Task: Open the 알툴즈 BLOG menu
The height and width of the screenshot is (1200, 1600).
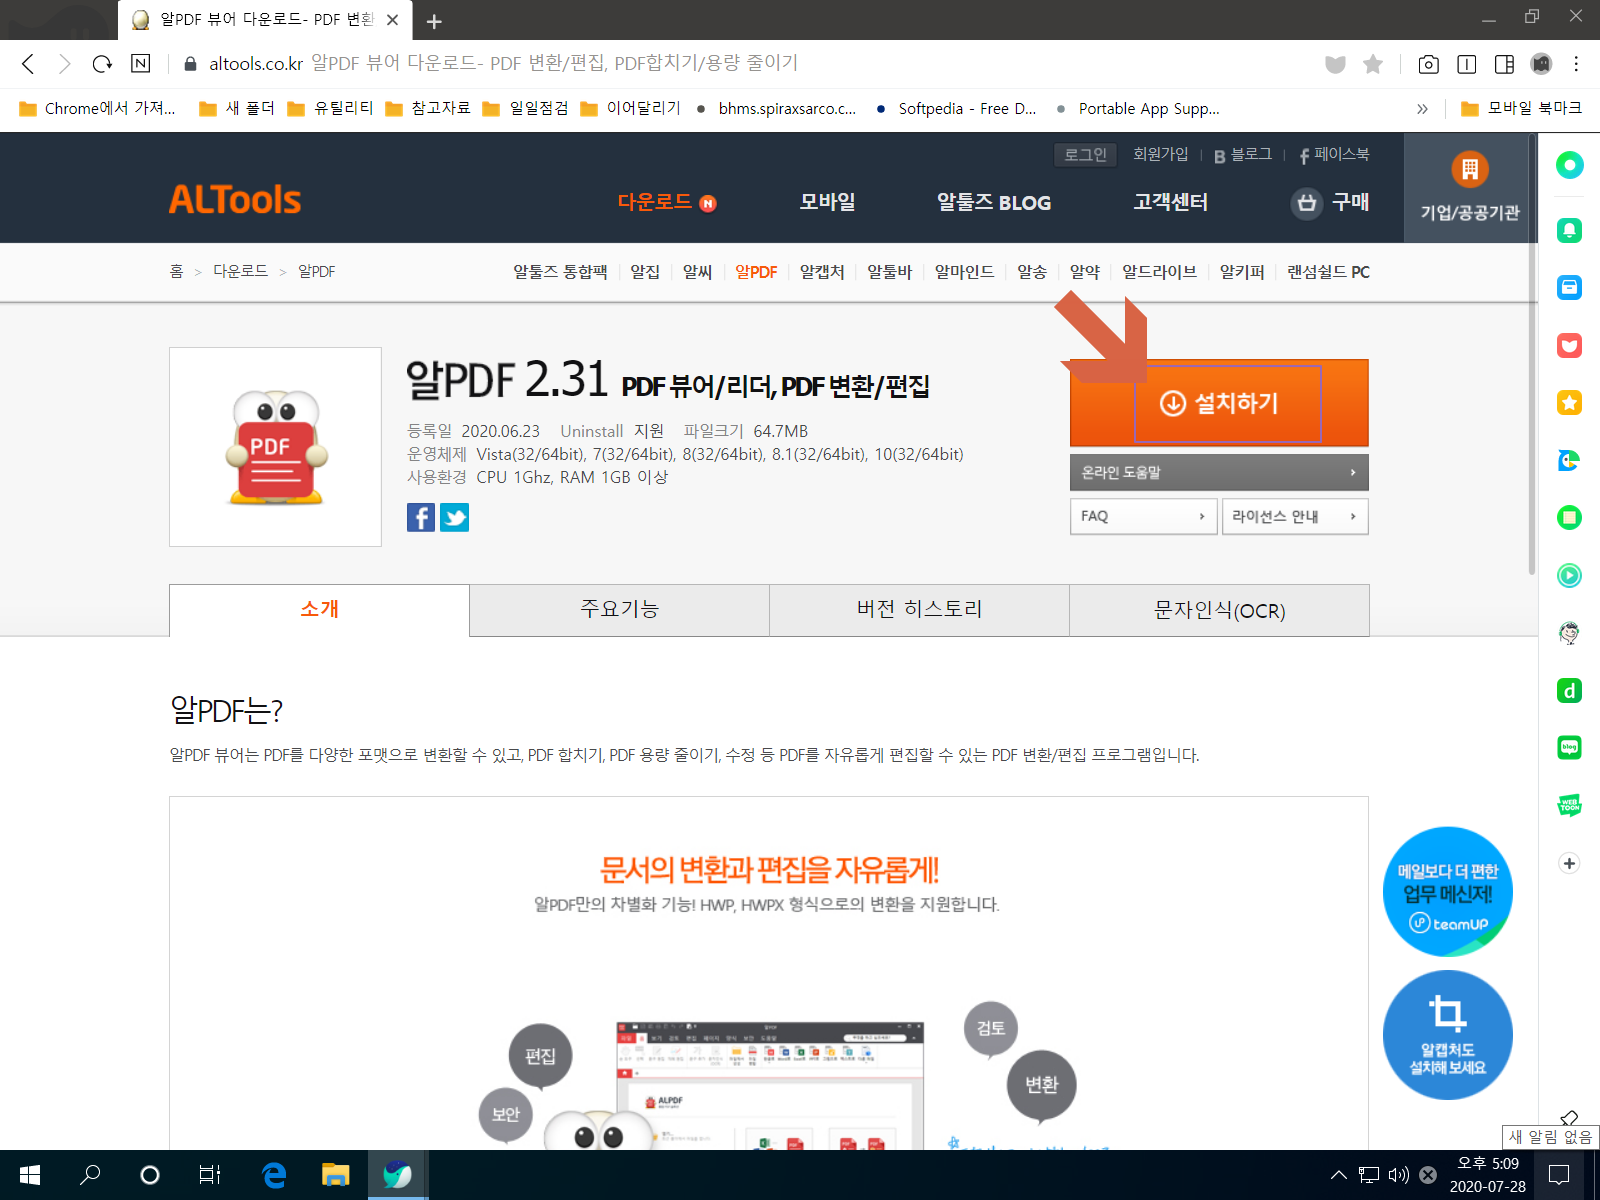Action: 994,202
